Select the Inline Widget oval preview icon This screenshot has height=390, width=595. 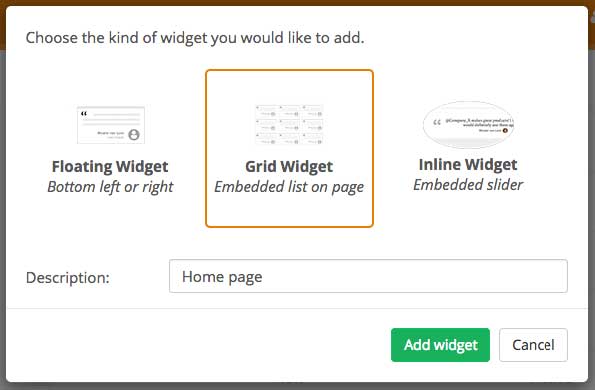pos(468,124)
